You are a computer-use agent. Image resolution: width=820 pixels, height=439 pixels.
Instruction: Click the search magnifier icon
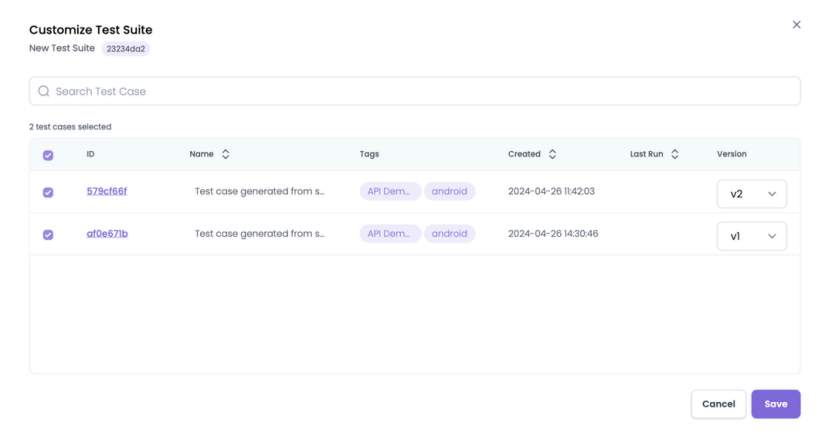tap(44, 92)
